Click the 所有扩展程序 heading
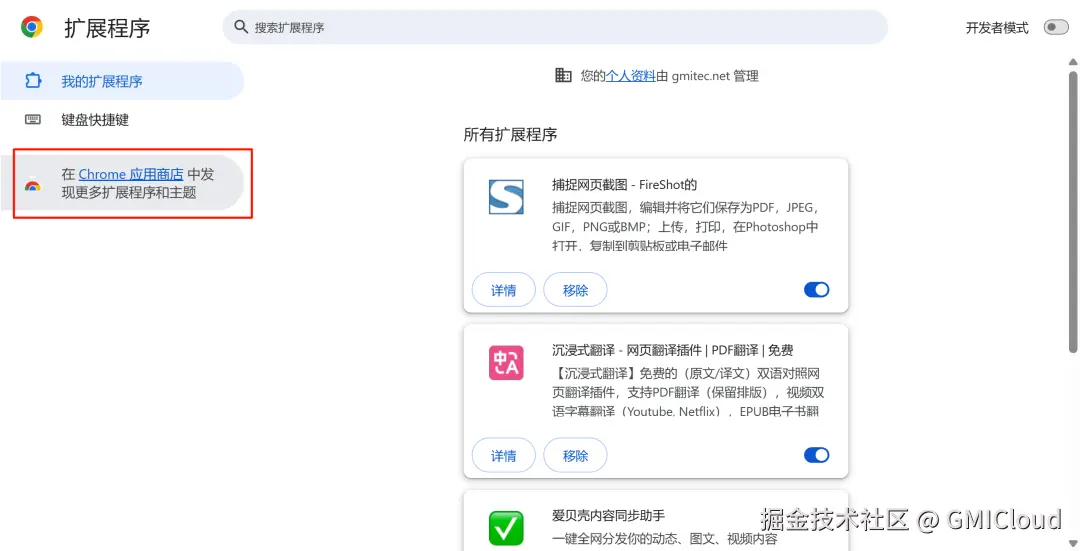 [510, 135]
